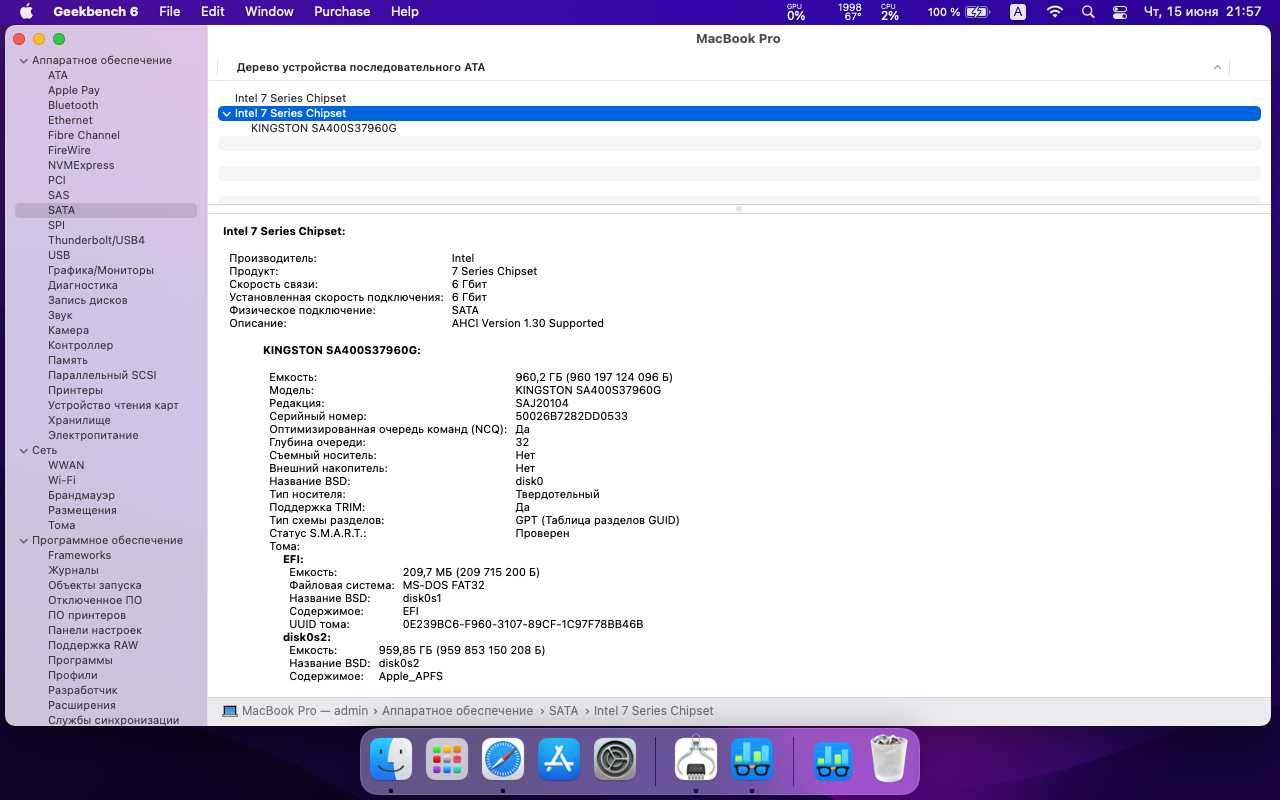
Task: Select Электропитание in the sidebar
Action: 93,435
